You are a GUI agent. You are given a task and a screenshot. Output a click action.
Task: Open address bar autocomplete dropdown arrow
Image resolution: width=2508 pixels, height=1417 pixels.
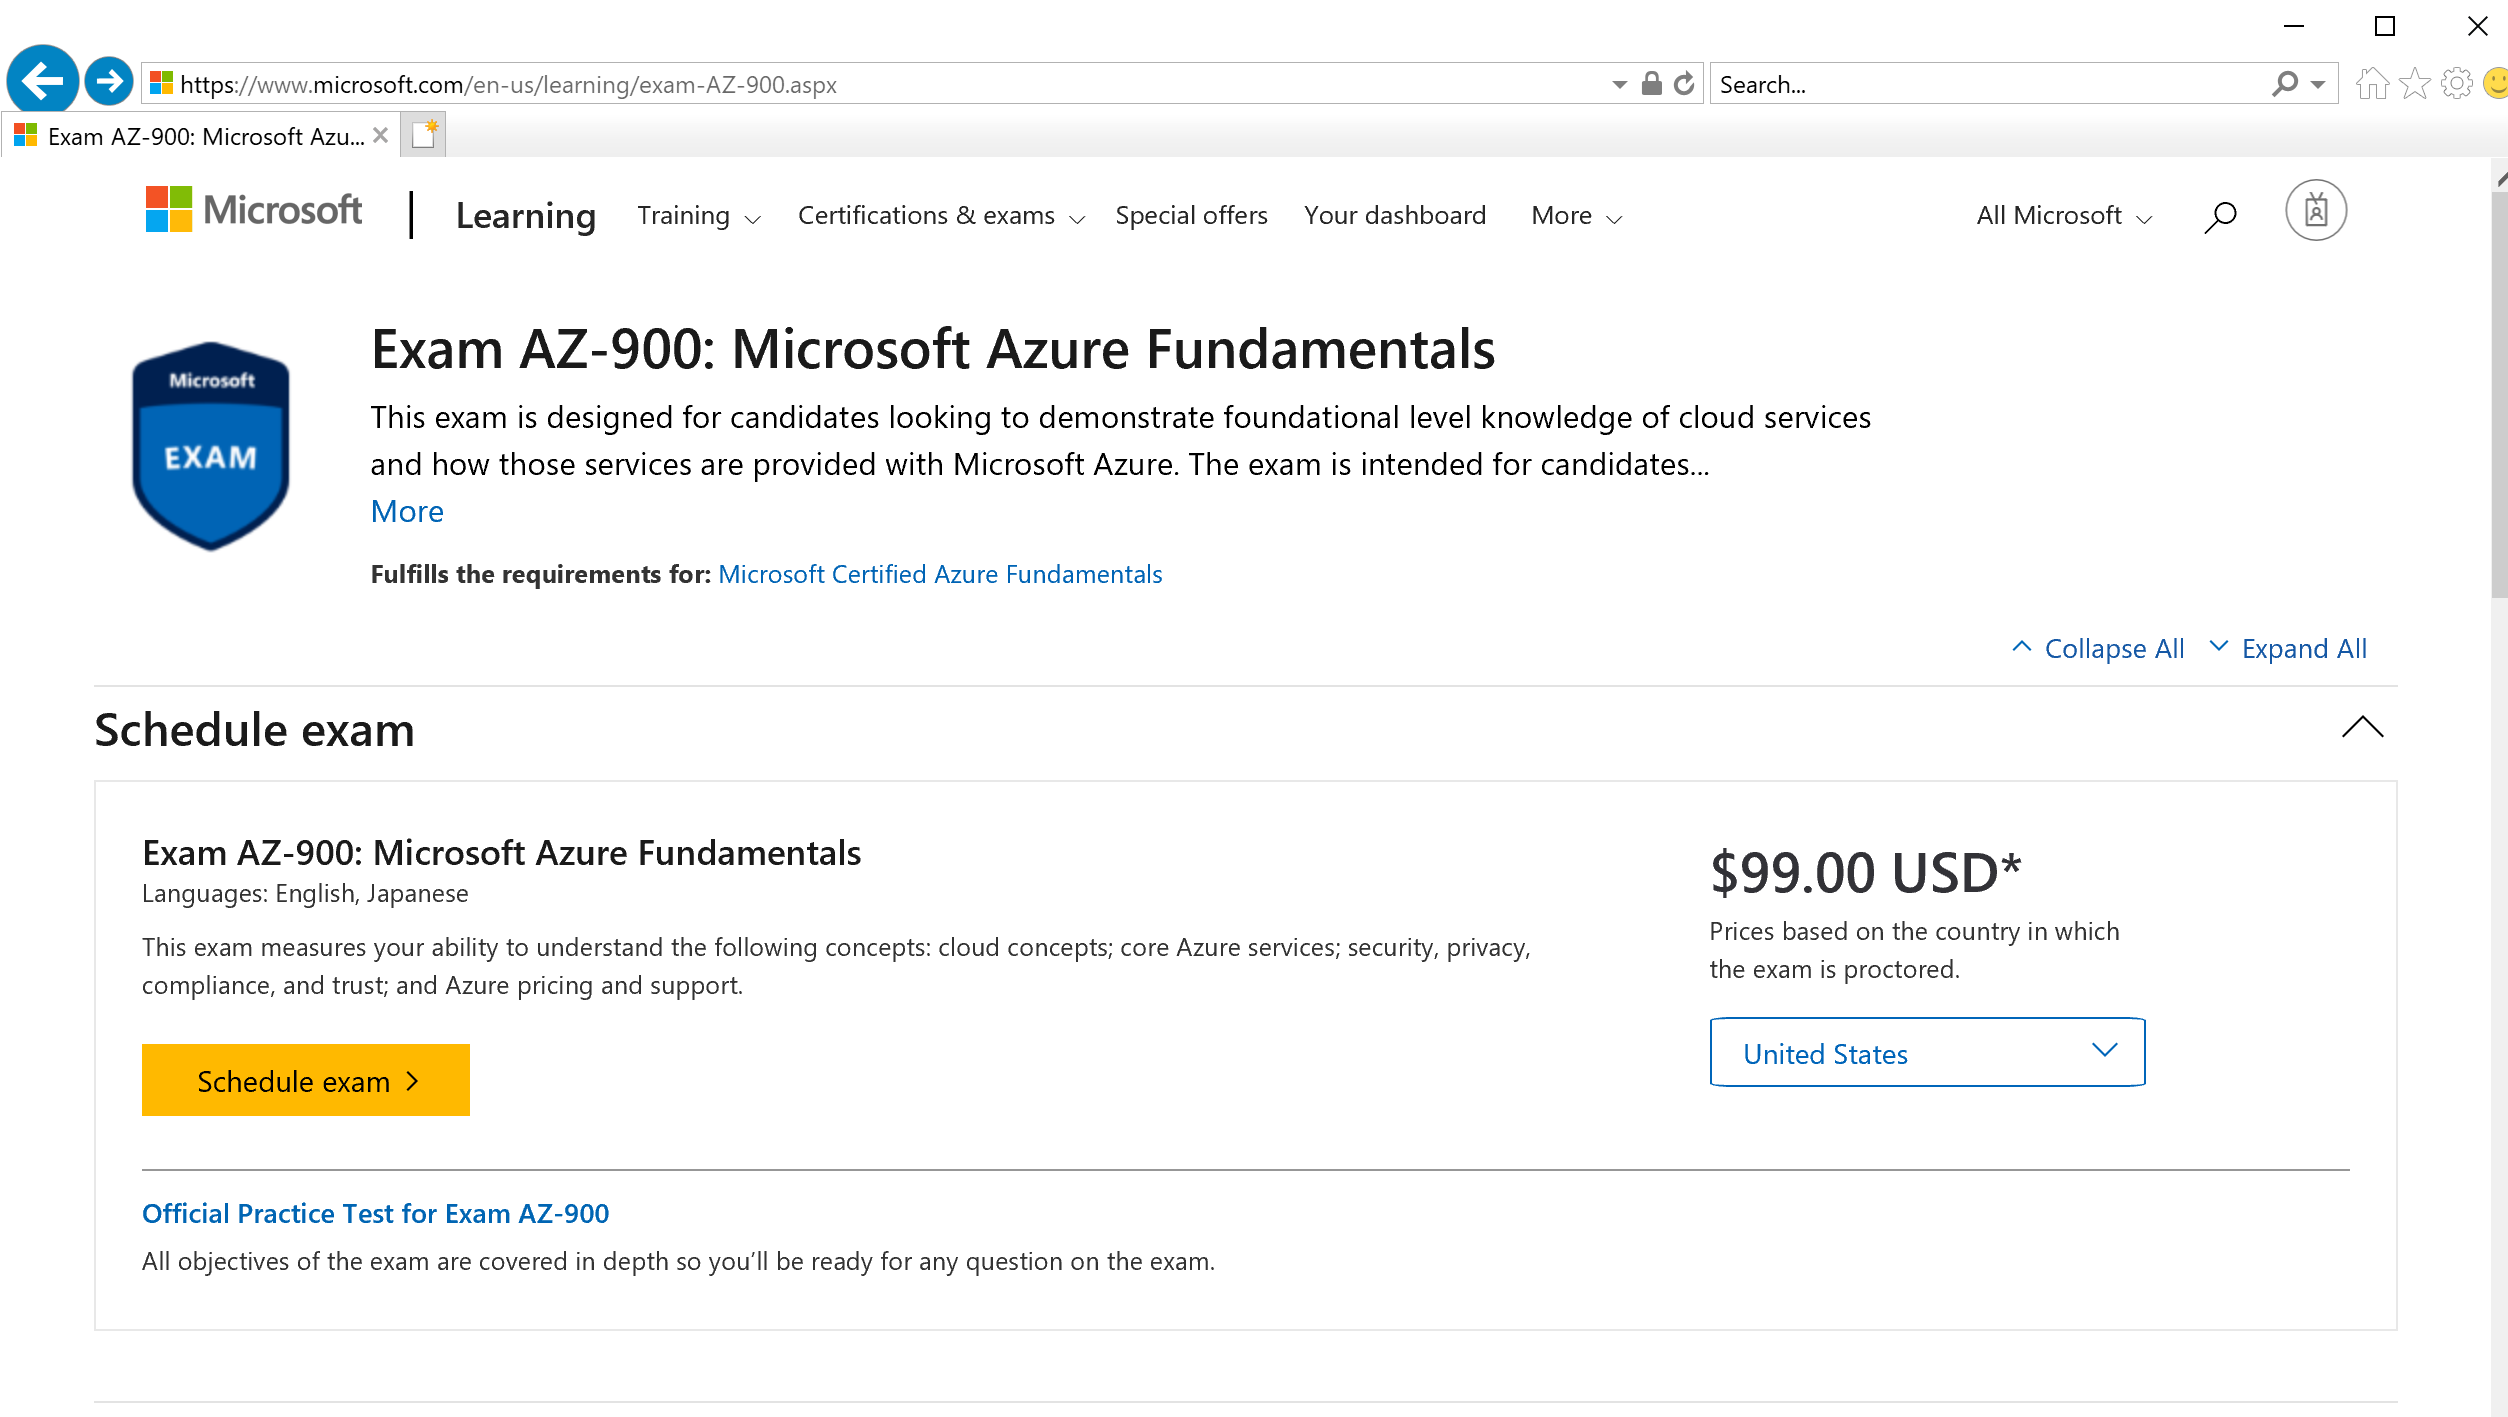click(x=1619, y=85)
